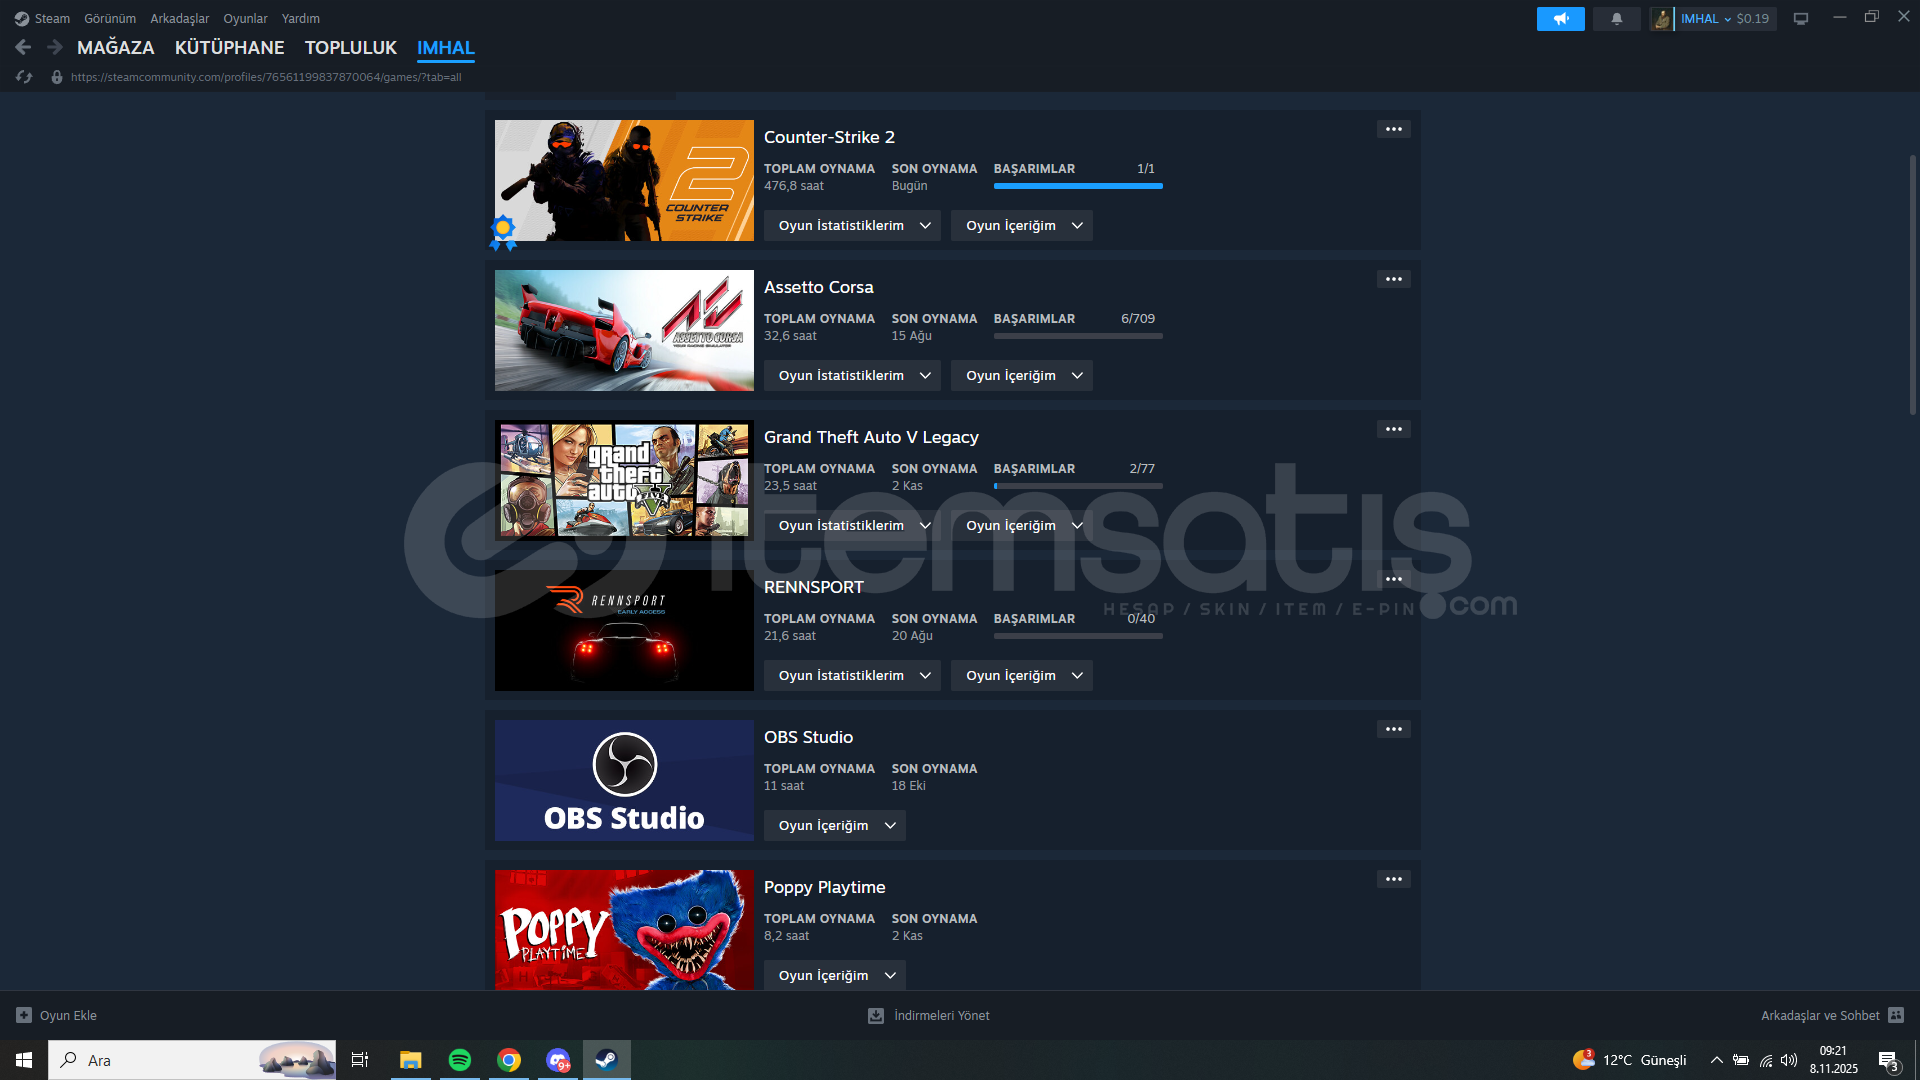Expand Oyun İçeriğim for Assetto Corsa
The height and width of the screenshot is (1080, 1920).
1021,376
